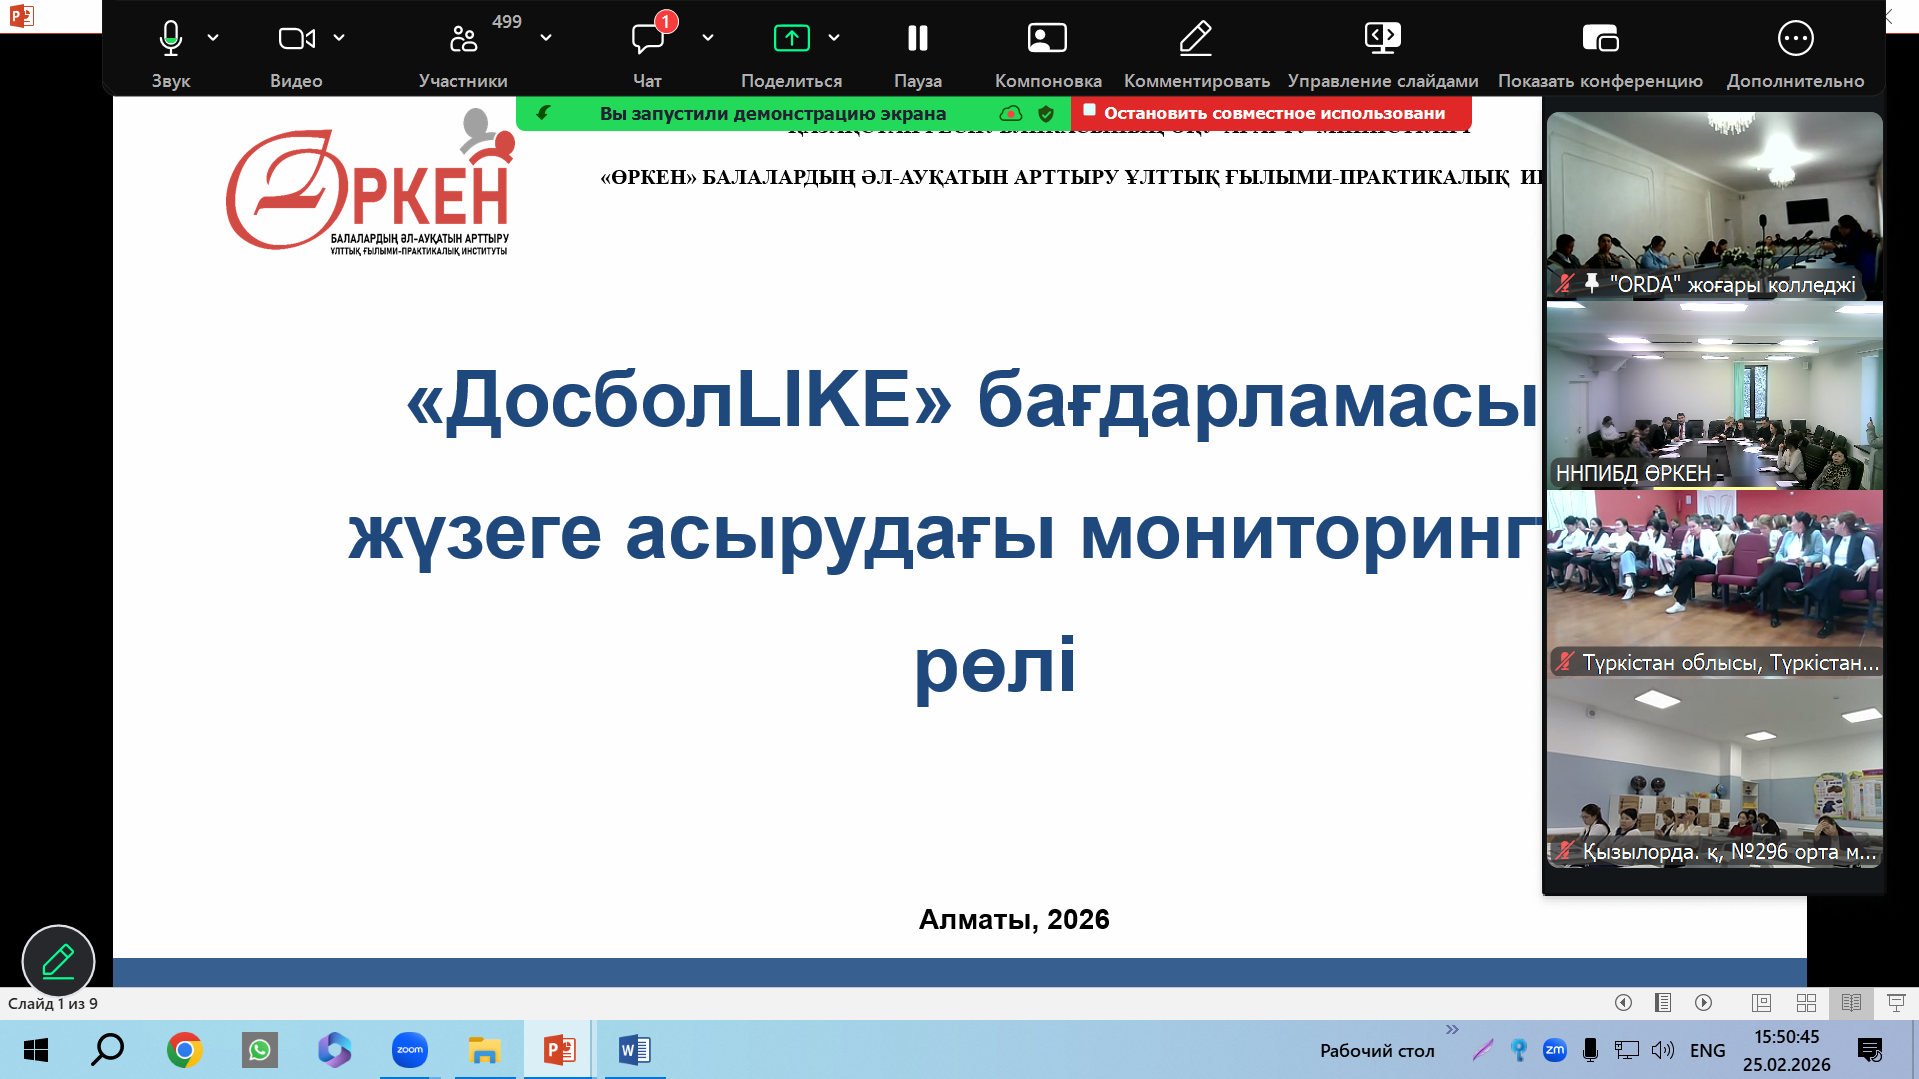The height and width of the screenshot is (1079, 1919).
Task: Open the Дополнительно more menu
Action: click(x=1795, y=52)
